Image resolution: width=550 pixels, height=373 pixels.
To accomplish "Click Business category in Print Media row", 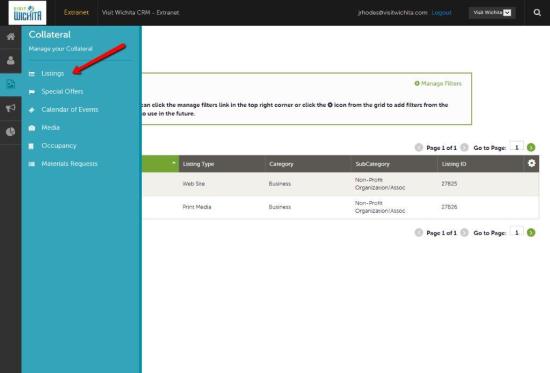I will [x=280, y=207].
